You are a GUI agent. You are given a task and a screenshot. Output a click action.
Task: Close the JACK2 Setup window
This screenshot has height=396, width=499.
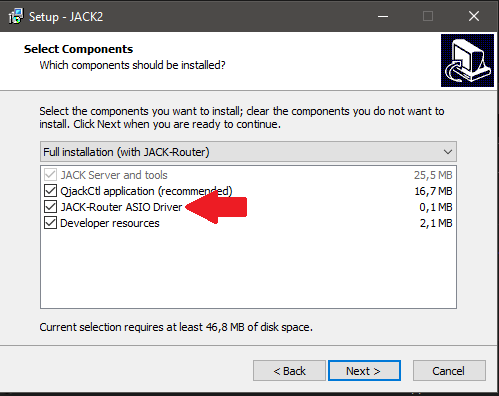click(474, 16)
